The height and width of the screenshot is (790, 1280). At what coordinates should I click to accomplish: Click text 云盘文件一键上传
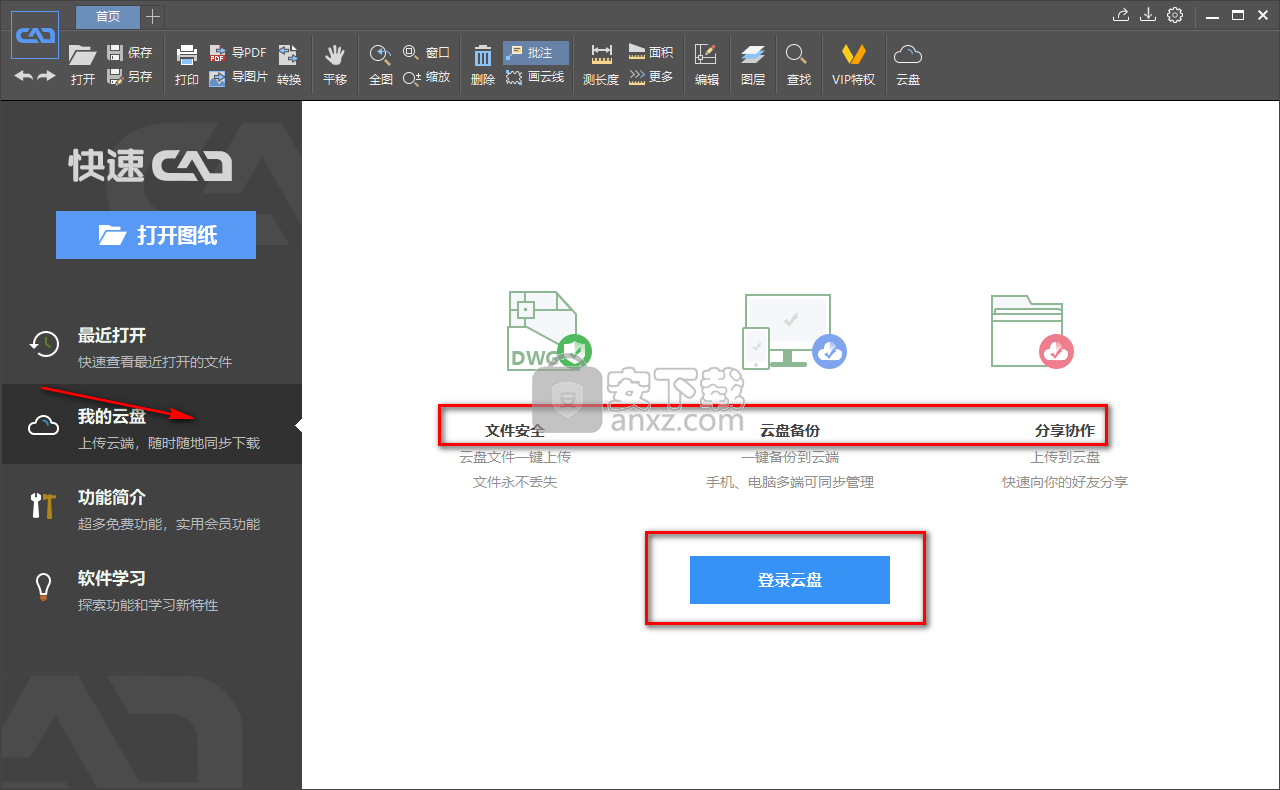click(x=515, y=457)
